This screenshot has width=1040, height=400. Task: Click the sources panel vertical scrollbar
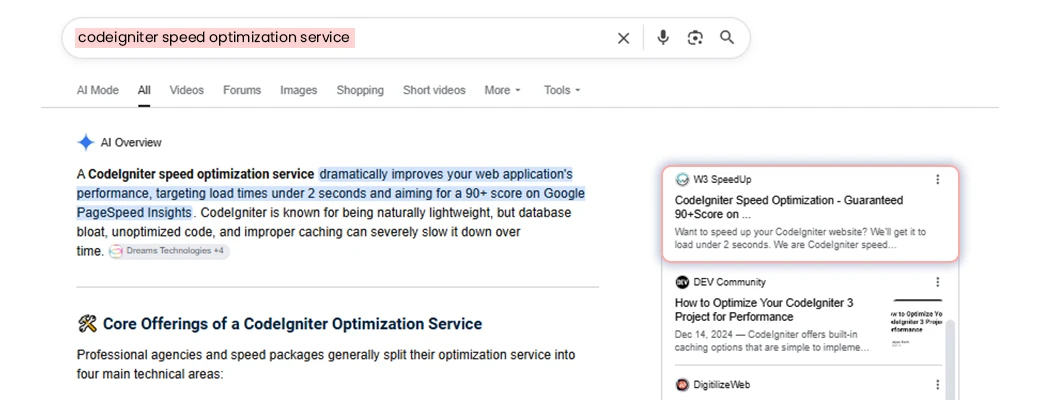[x=950, y=358]
